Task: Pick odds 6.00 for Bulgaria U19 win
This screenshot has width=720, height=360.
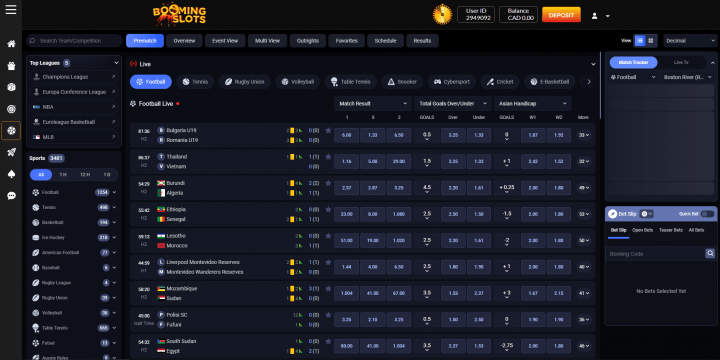Action: 346,135
